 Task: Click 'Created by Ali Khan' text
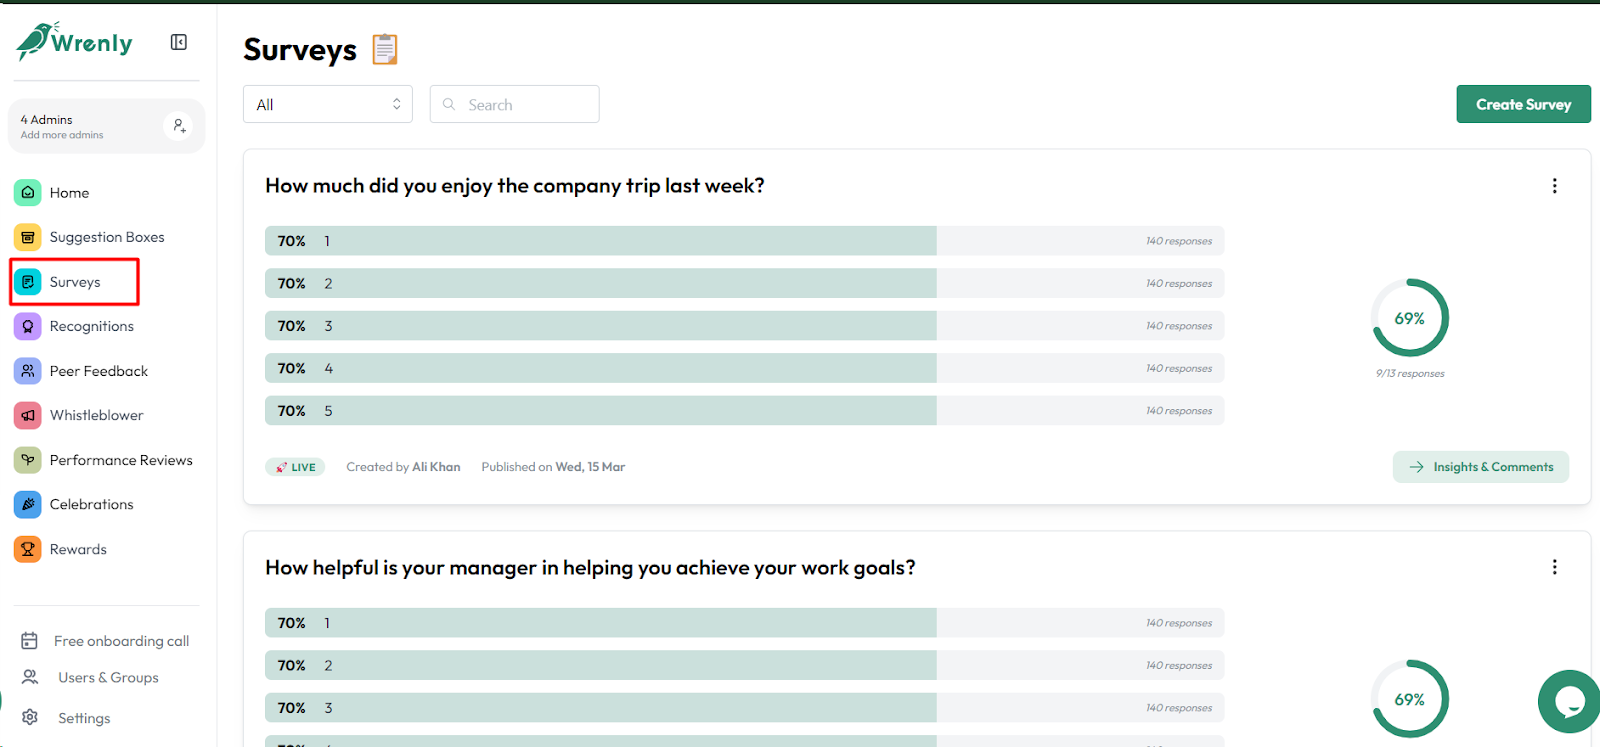(403, 467)
